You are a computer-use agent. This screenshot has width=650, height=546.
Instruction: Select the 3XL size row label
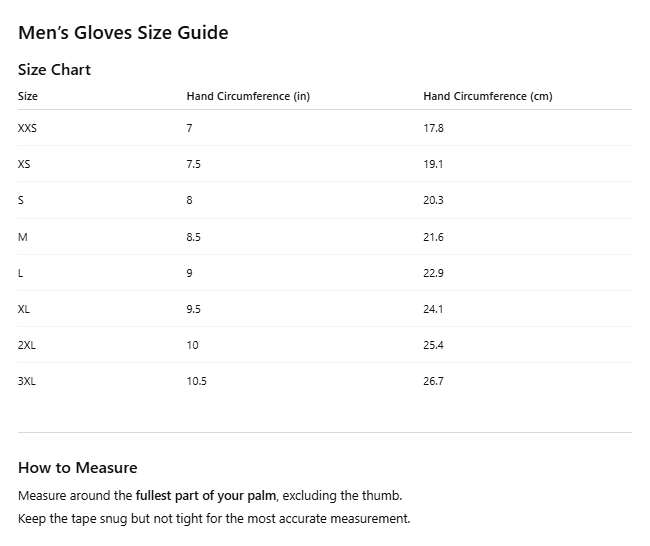coord(27,382)
